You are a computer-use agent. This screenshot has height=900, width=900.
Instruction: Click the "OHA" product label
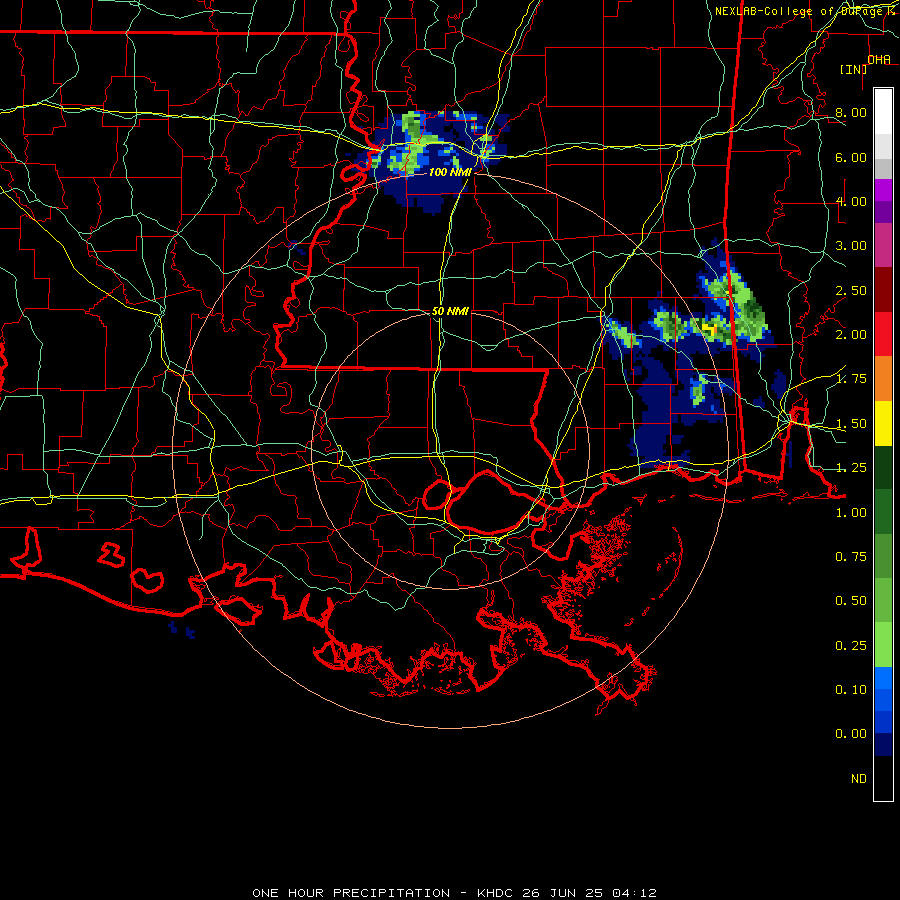click(879, 60)
